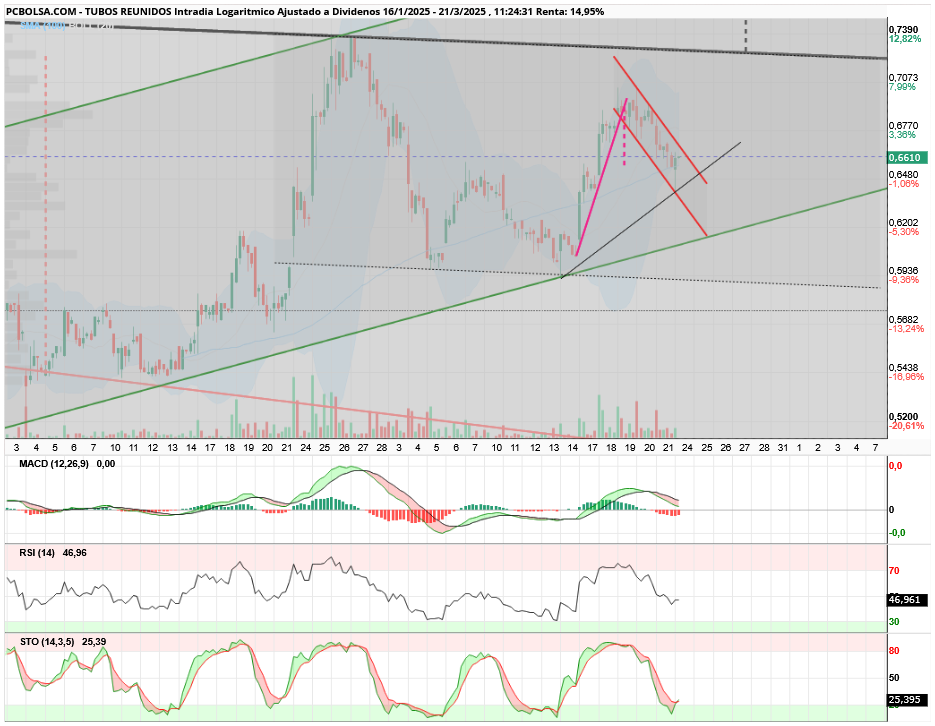Click date label 27 below dashed marker
The image size is (935, 726).
(745, 448)
